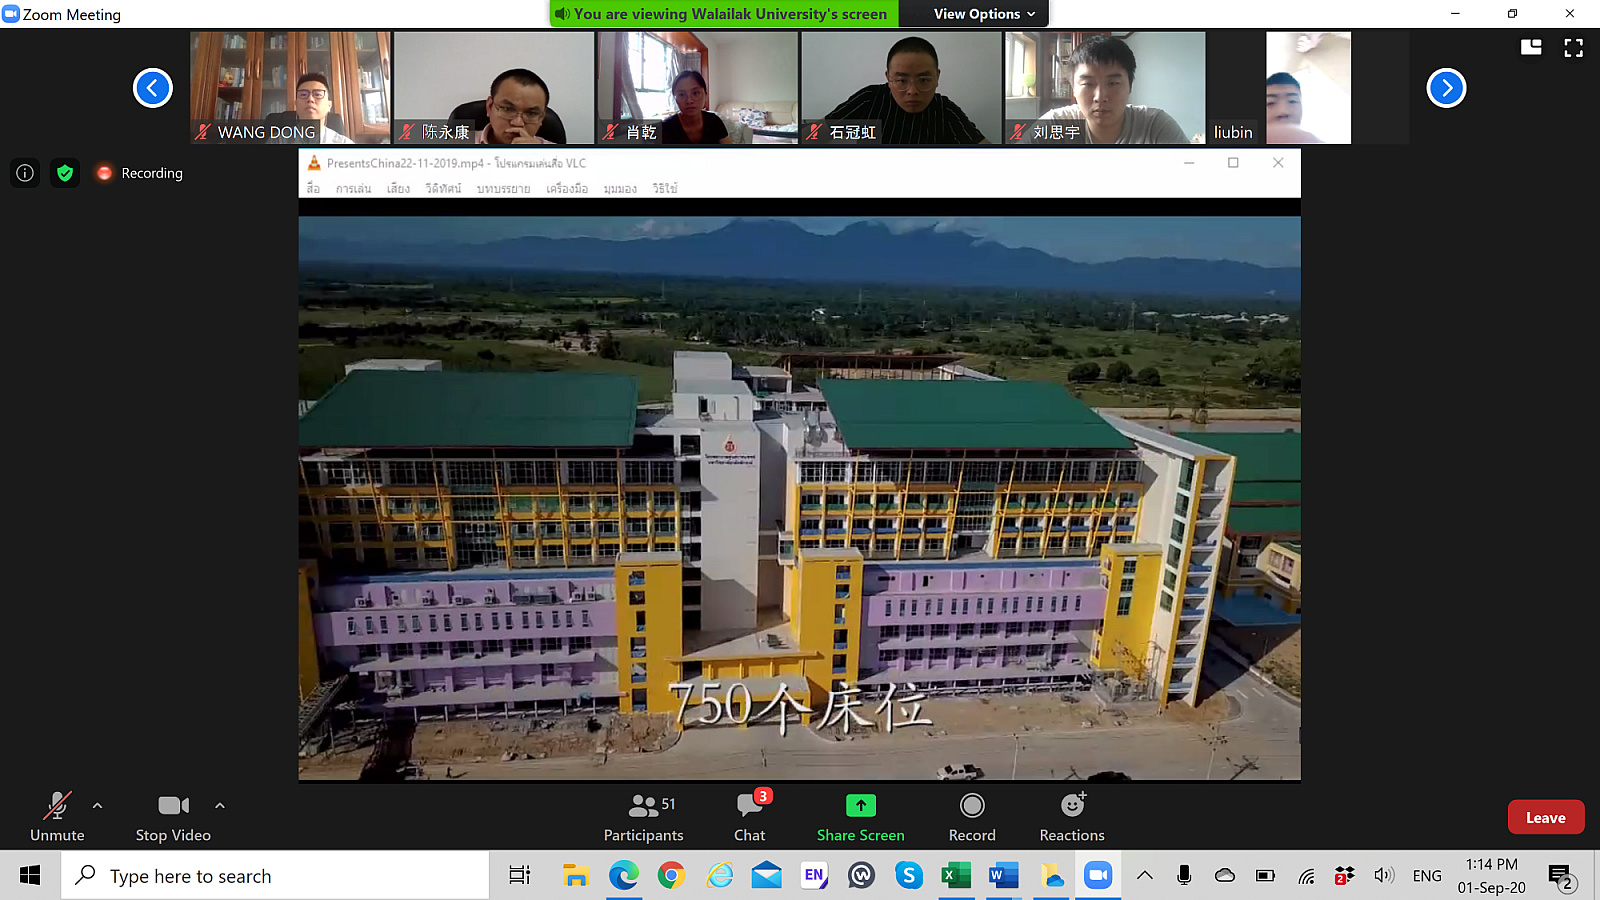Expand audio options arrow next to Unmute
This screenshot has width=1600, height=900.
pos(97,805)
